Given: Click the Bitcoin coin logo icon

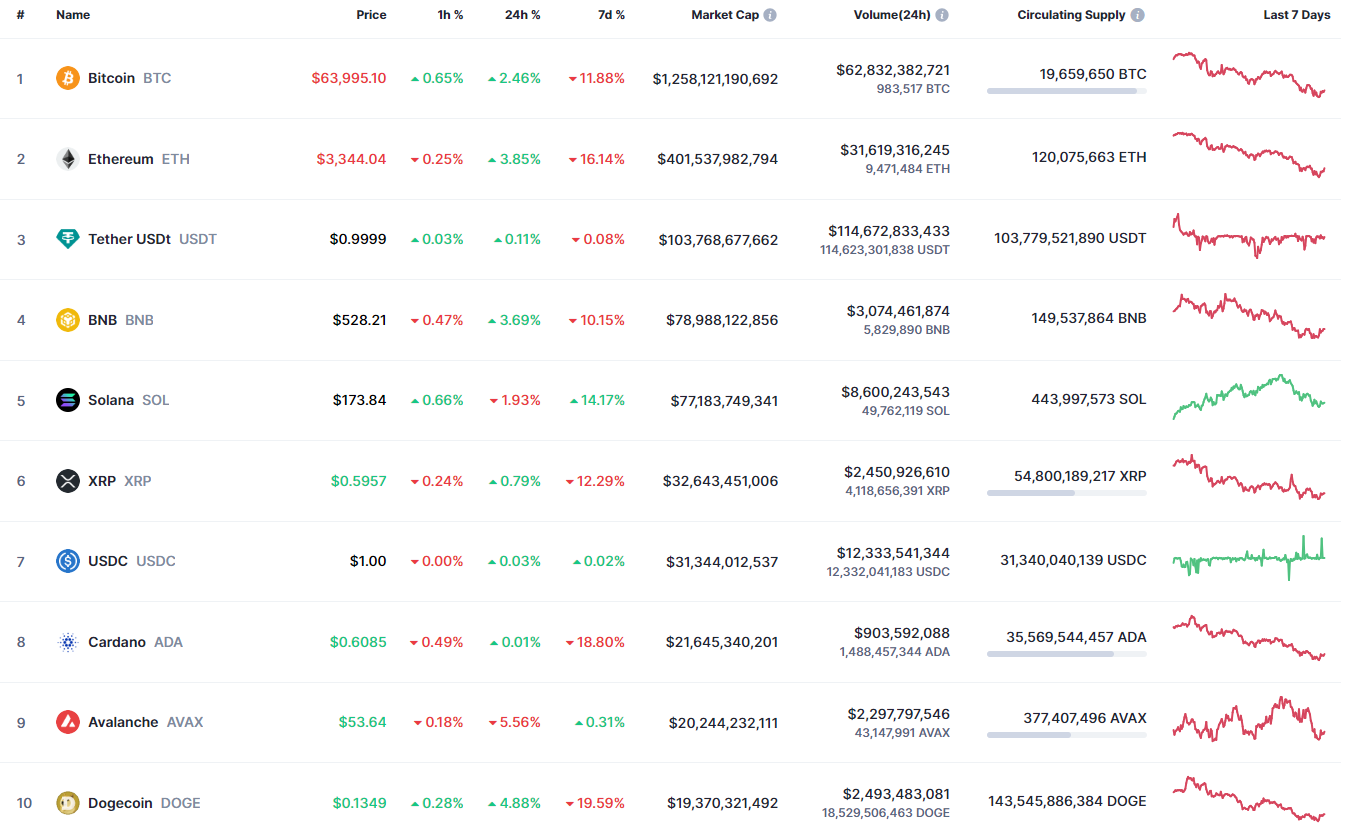Looking at the screenshot, I should pyautogui.click(x=68, y=78).
